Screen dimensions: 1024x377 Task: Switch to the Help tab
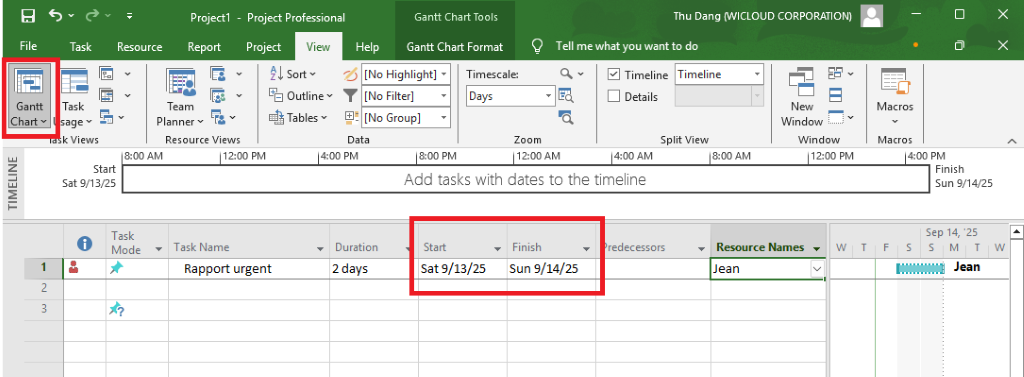tap(367, 46)
